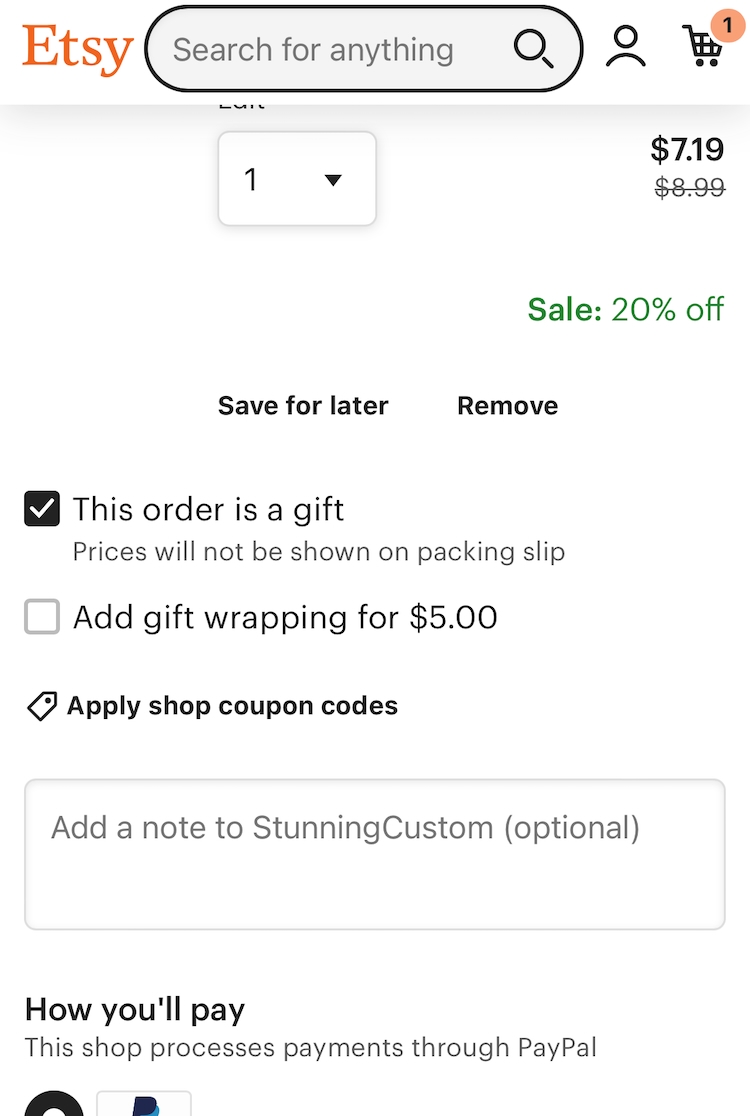Select the PayPal payment icon
The image size is (750, 1116).
(x=142, y=1106)
